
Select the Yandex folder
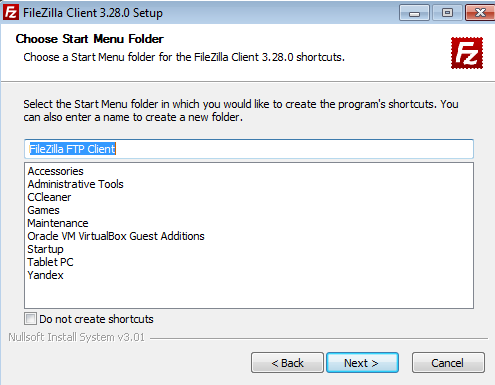pyautogui.click(x=45, y=275)
